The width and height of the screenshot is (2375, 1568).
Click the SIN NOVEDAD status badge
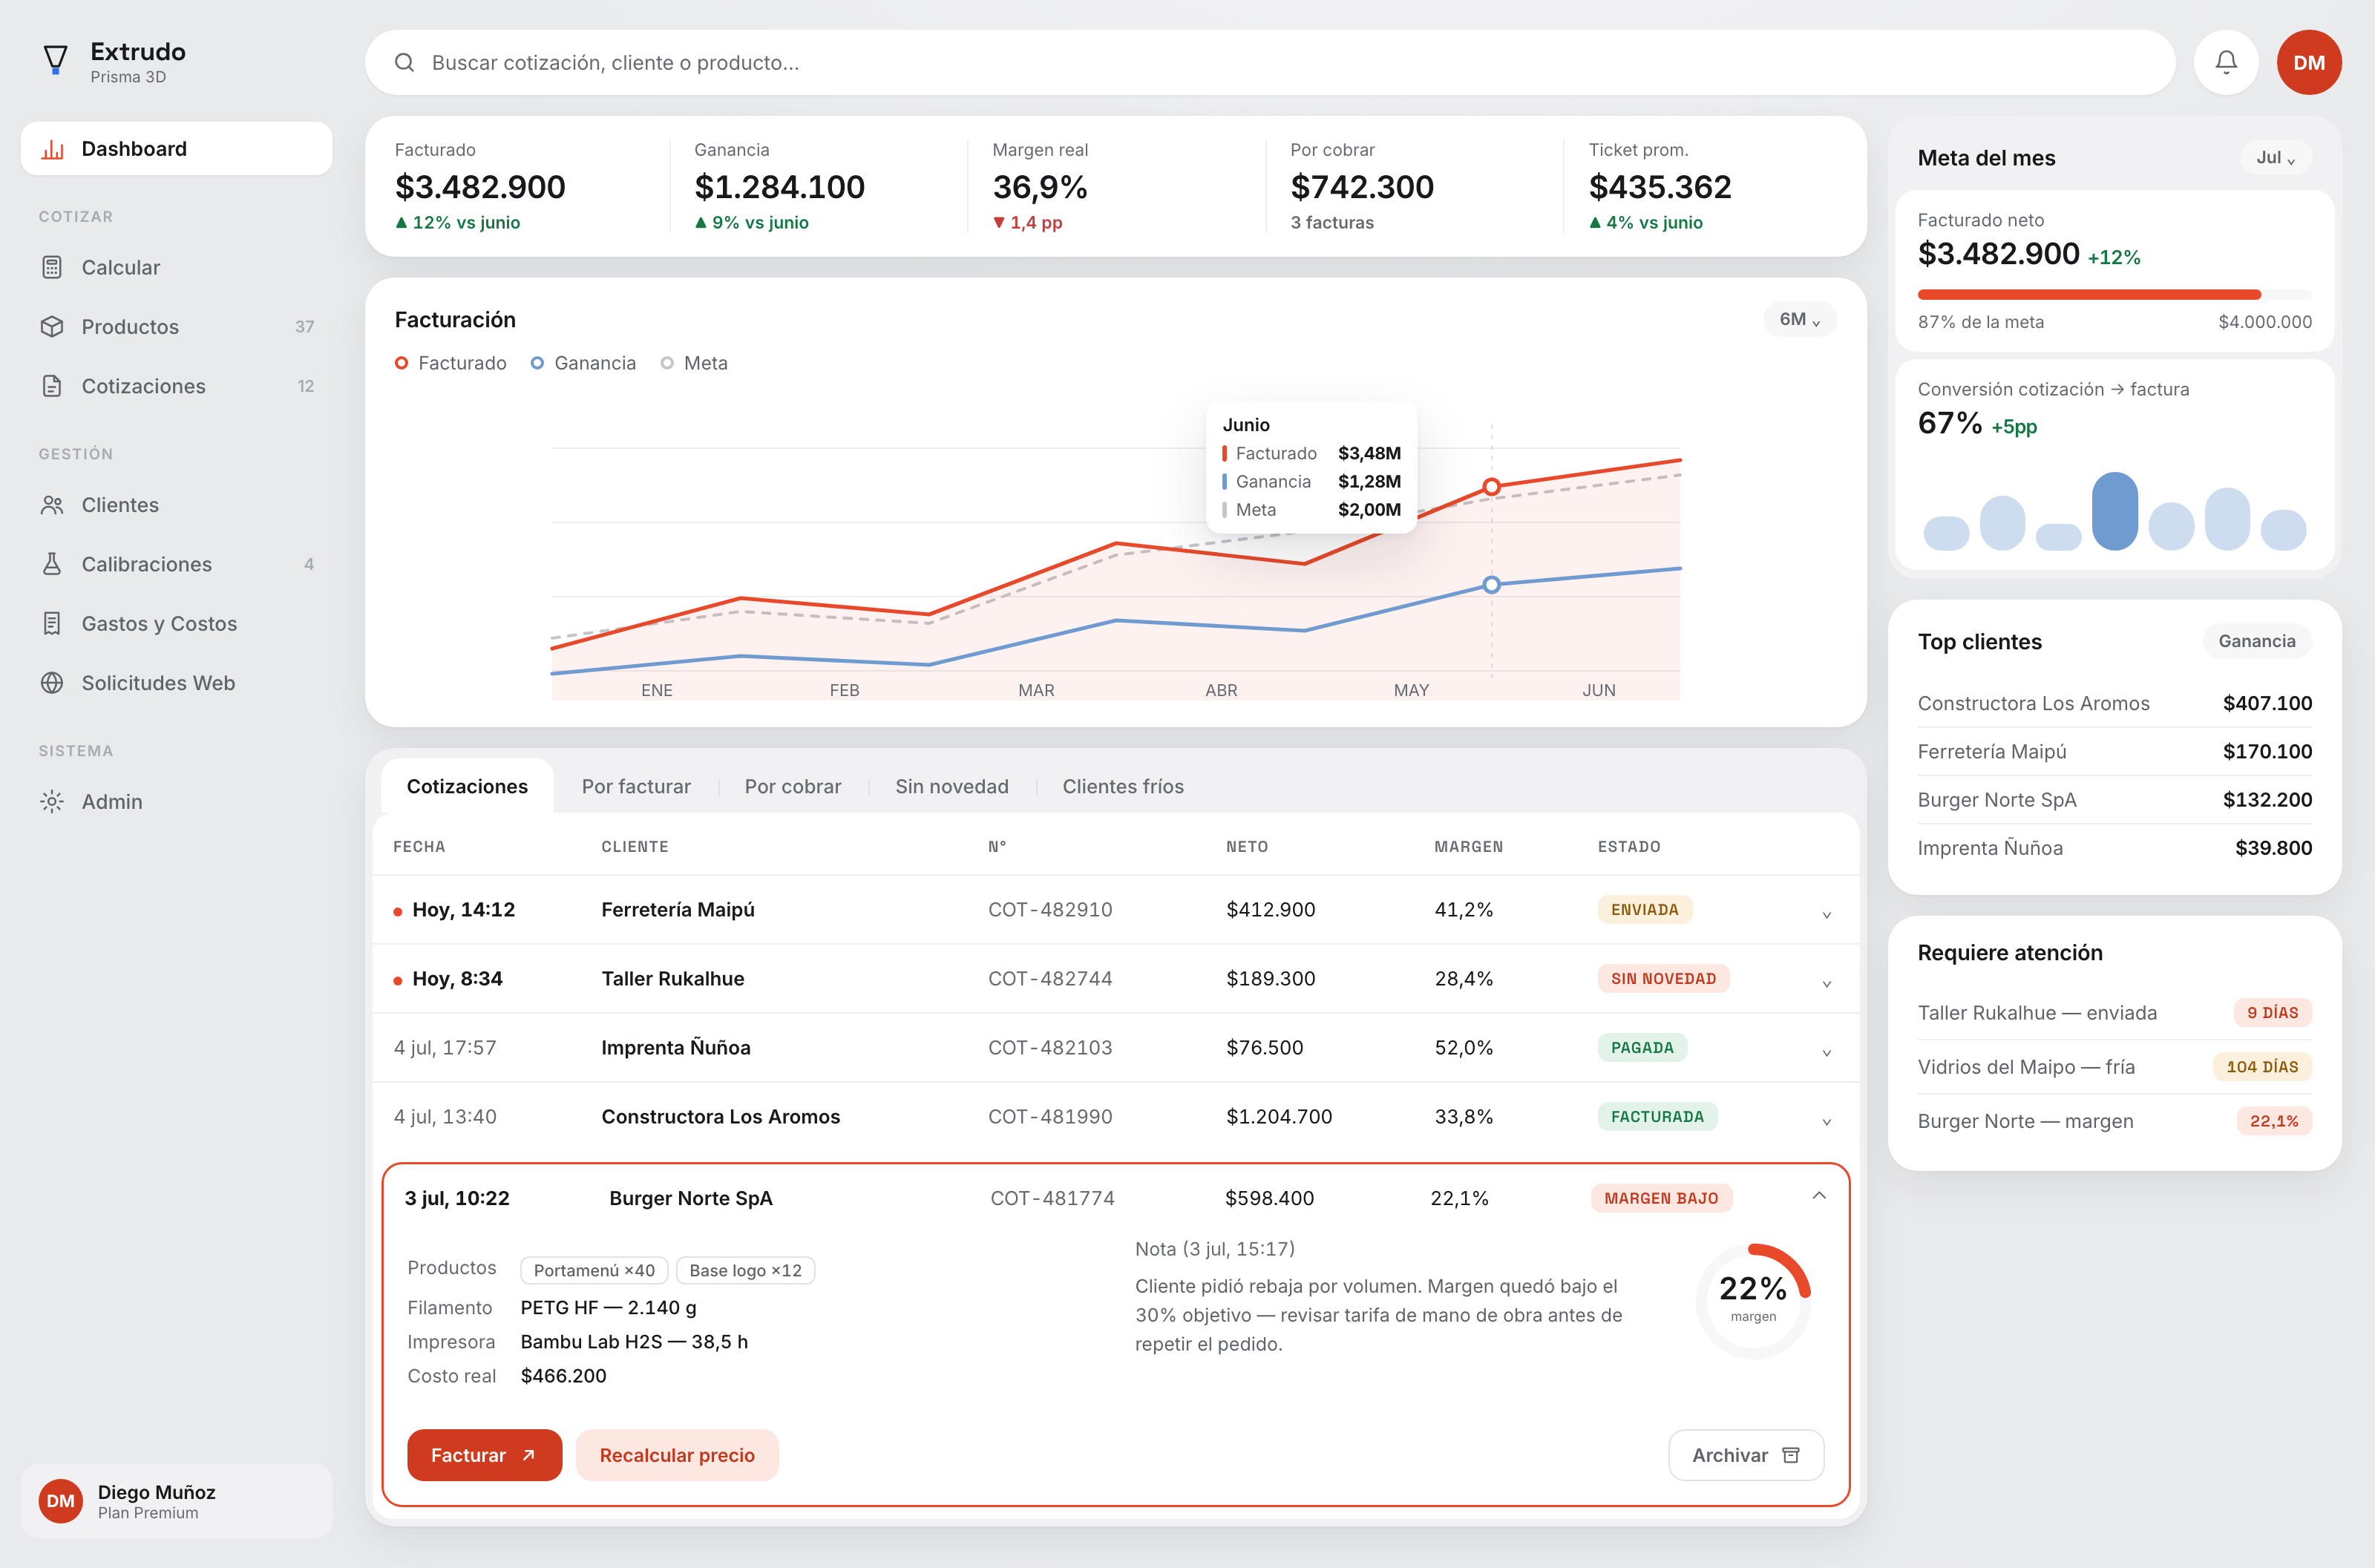(1664, 978)
